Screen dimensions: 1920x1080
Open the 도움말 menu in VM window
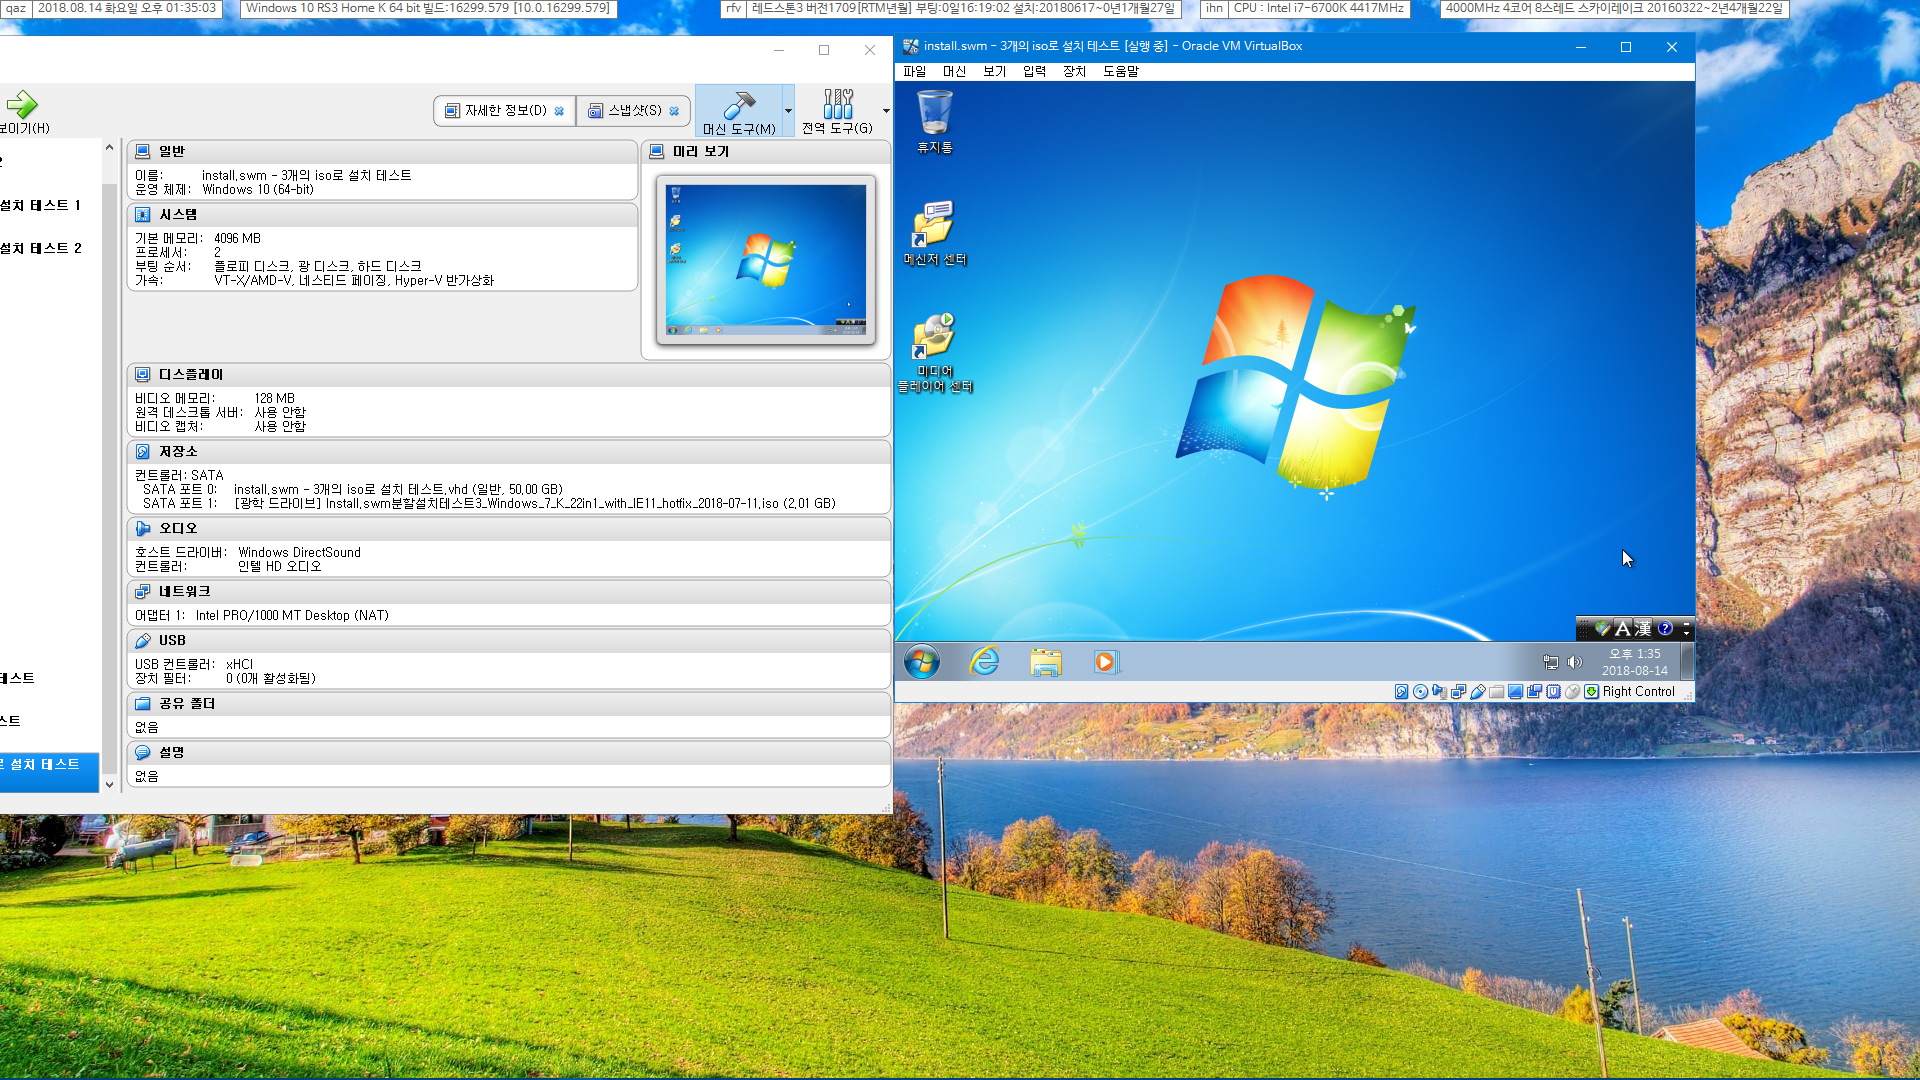1120,71
